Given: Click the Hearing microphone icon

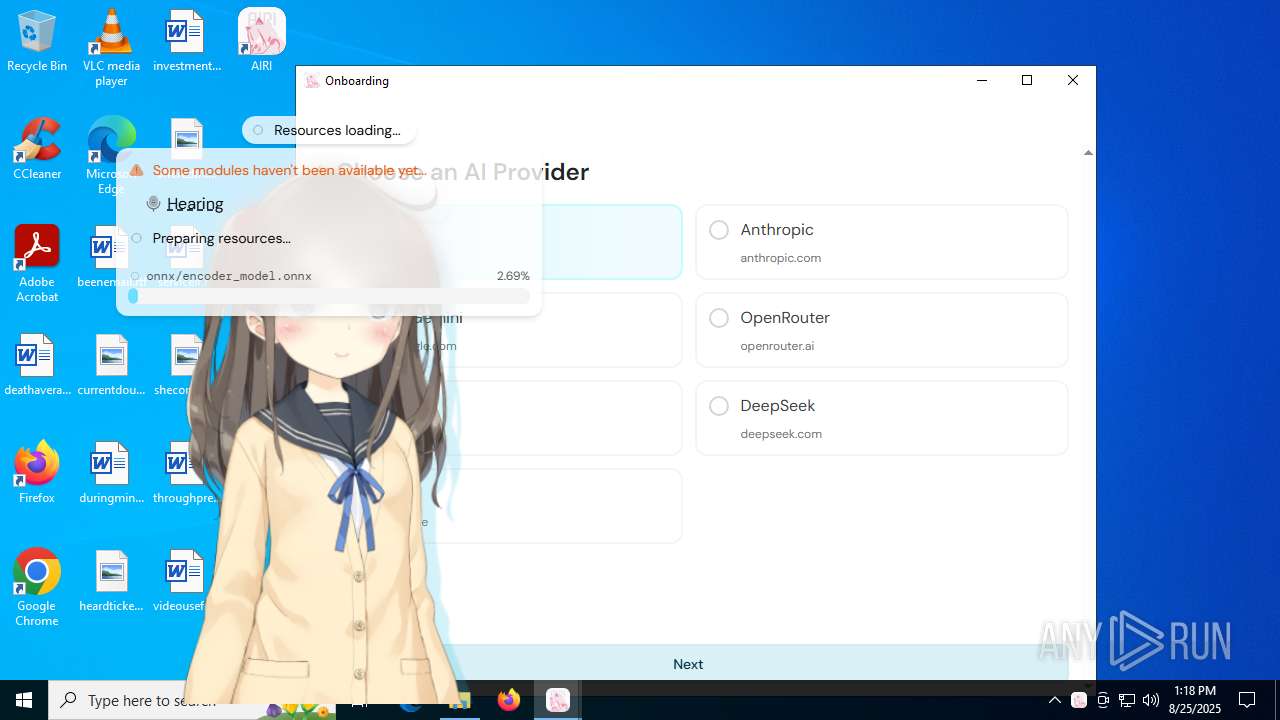Looking at the screenshot, I should tap(153, 204).
